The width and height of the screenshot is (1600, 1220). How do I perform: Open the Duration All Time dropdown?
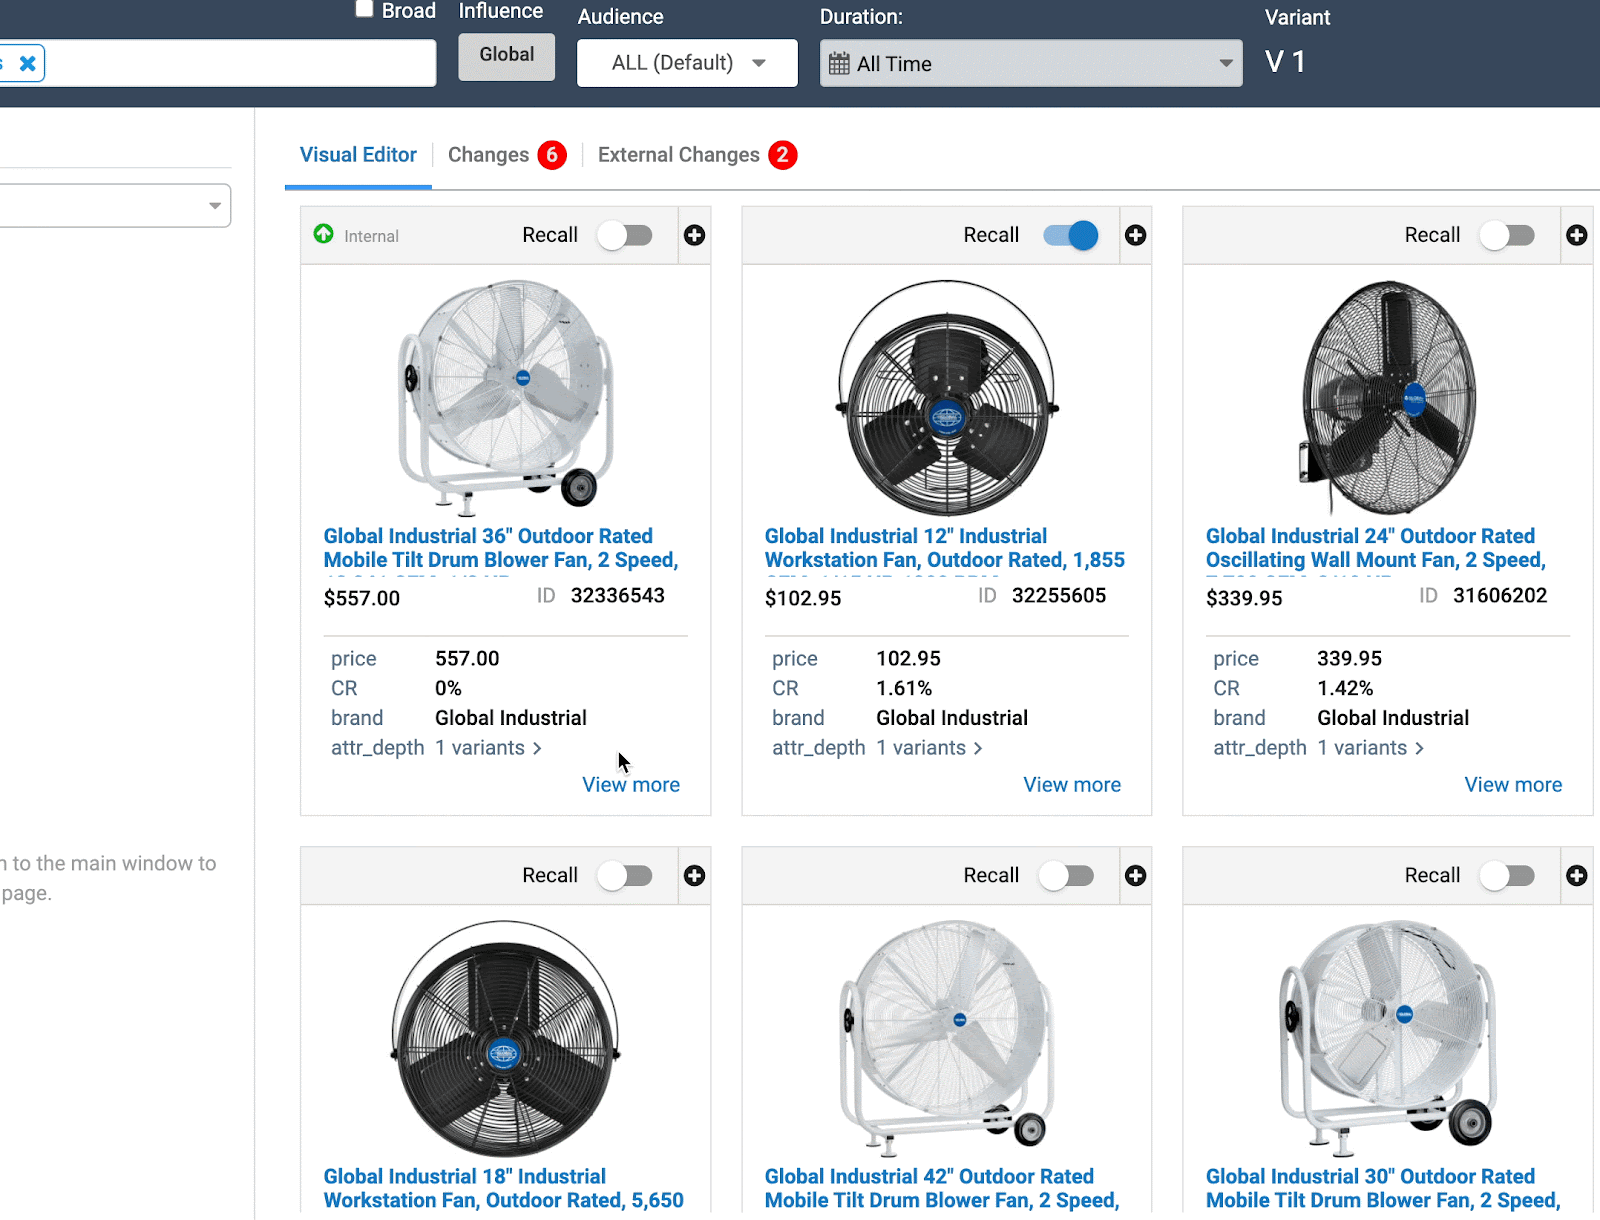(x=1031, y=63)
